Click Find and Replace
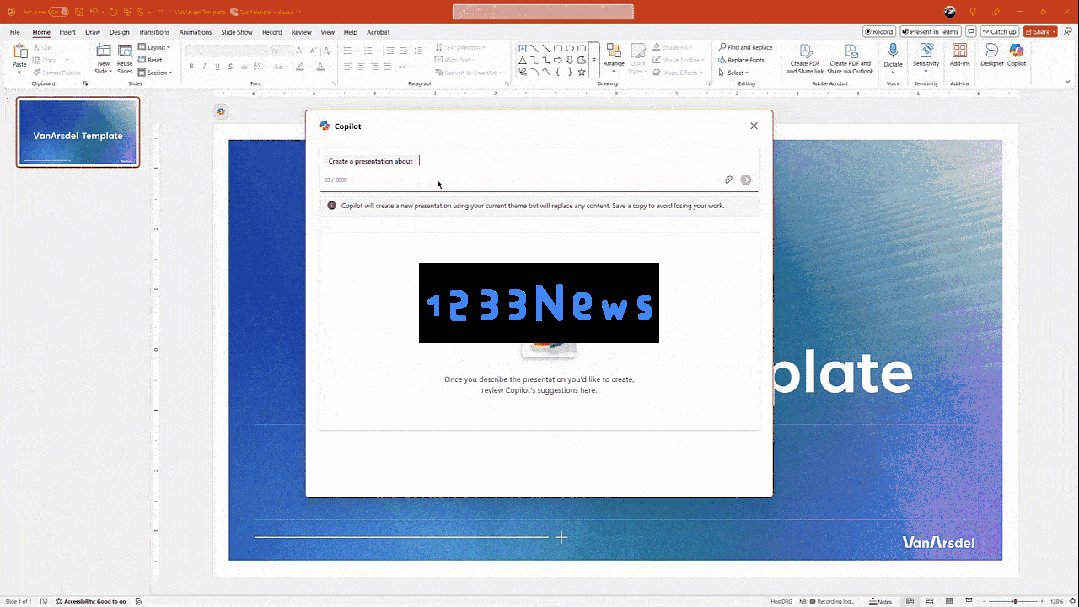 [x=745, y=47]
